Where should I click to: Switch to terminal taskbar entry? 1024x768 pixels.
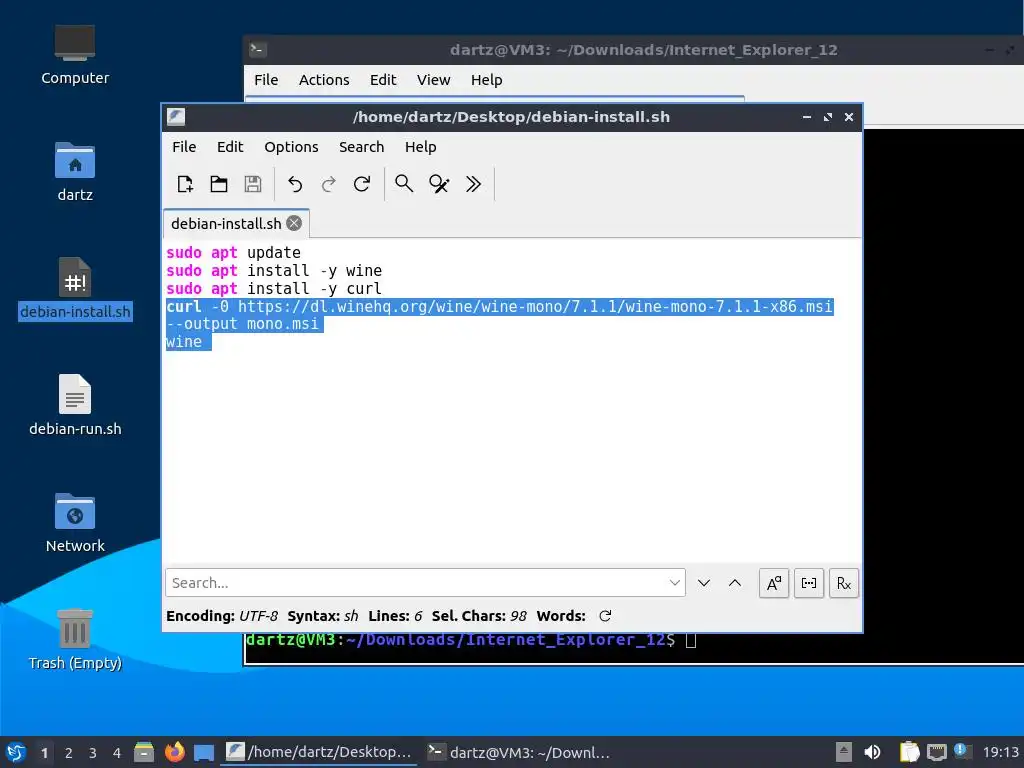click(x=519, y=752)
